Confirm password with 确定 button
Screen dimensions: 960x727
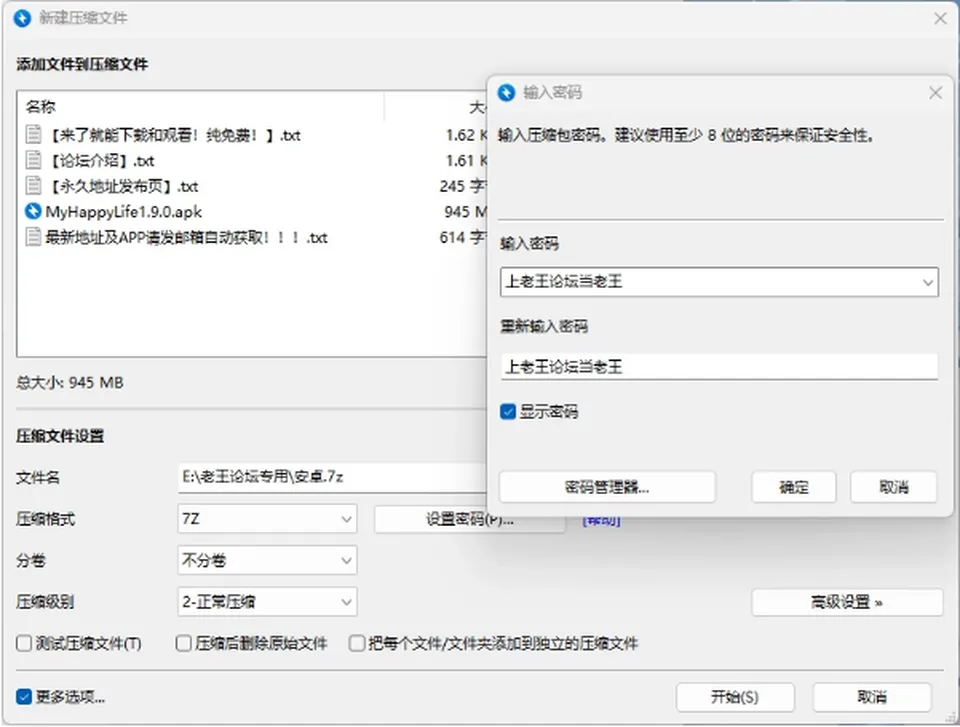click(793, 487)
